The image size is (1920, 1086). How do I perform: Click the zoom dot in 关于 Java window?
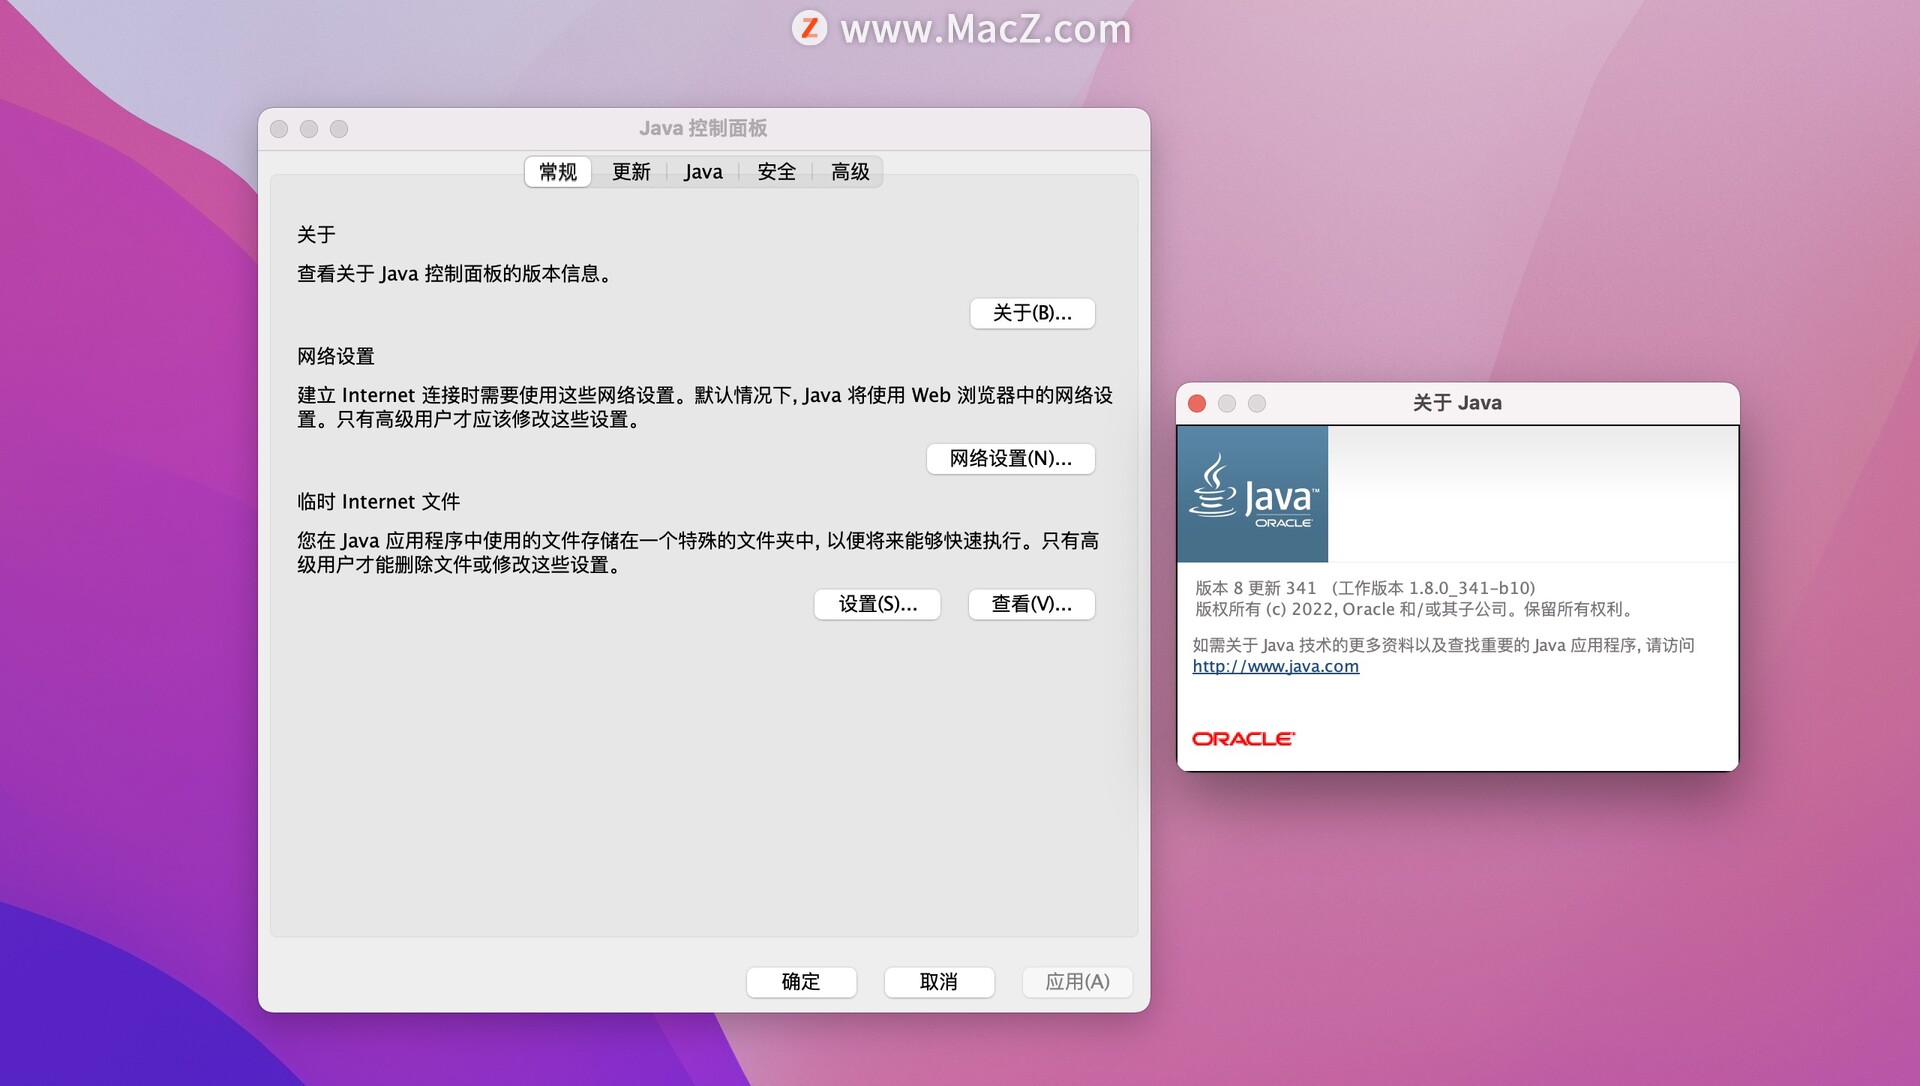(x=1257, y=403)
